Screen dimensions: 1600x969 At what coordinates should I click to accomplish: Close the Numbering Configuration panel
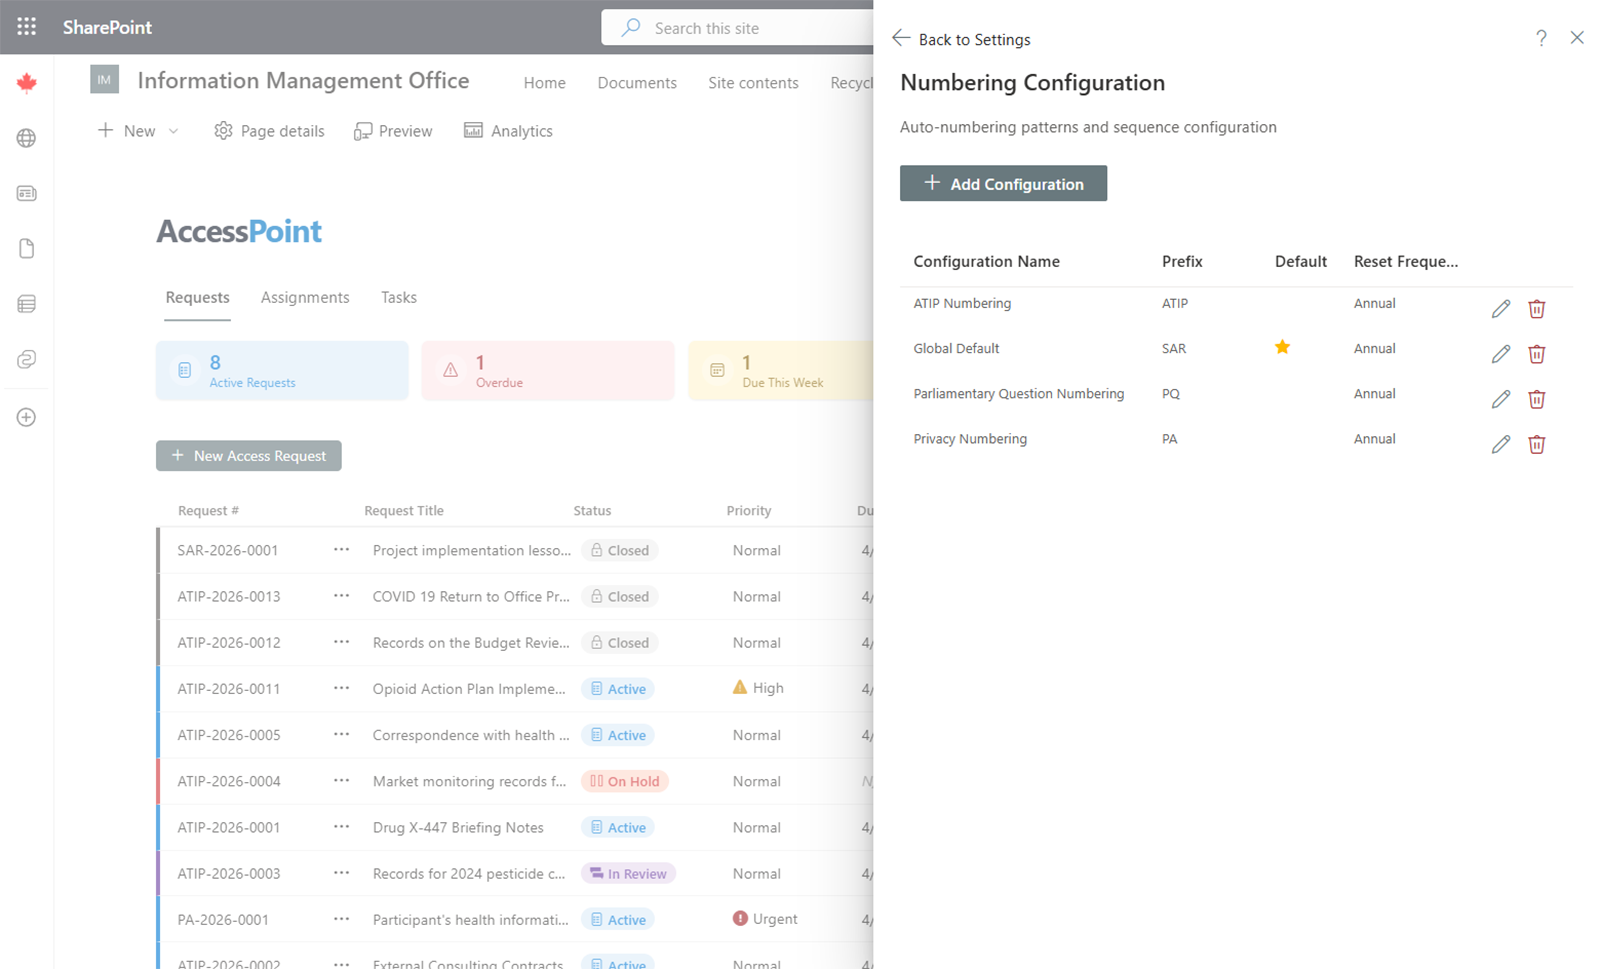(x=1577, y=38)
